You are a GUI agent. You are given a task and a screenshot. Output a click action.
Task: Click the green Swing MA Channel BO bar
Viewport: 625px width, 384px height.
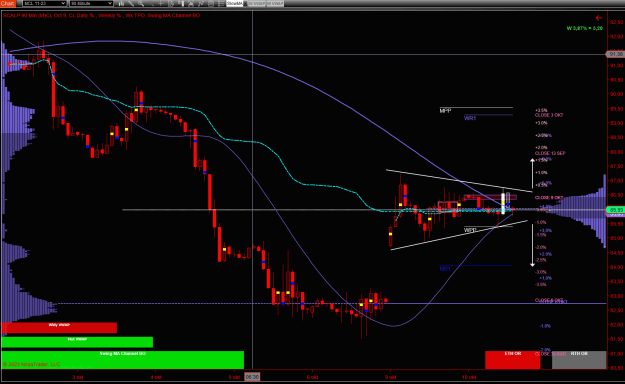(122, 360)
